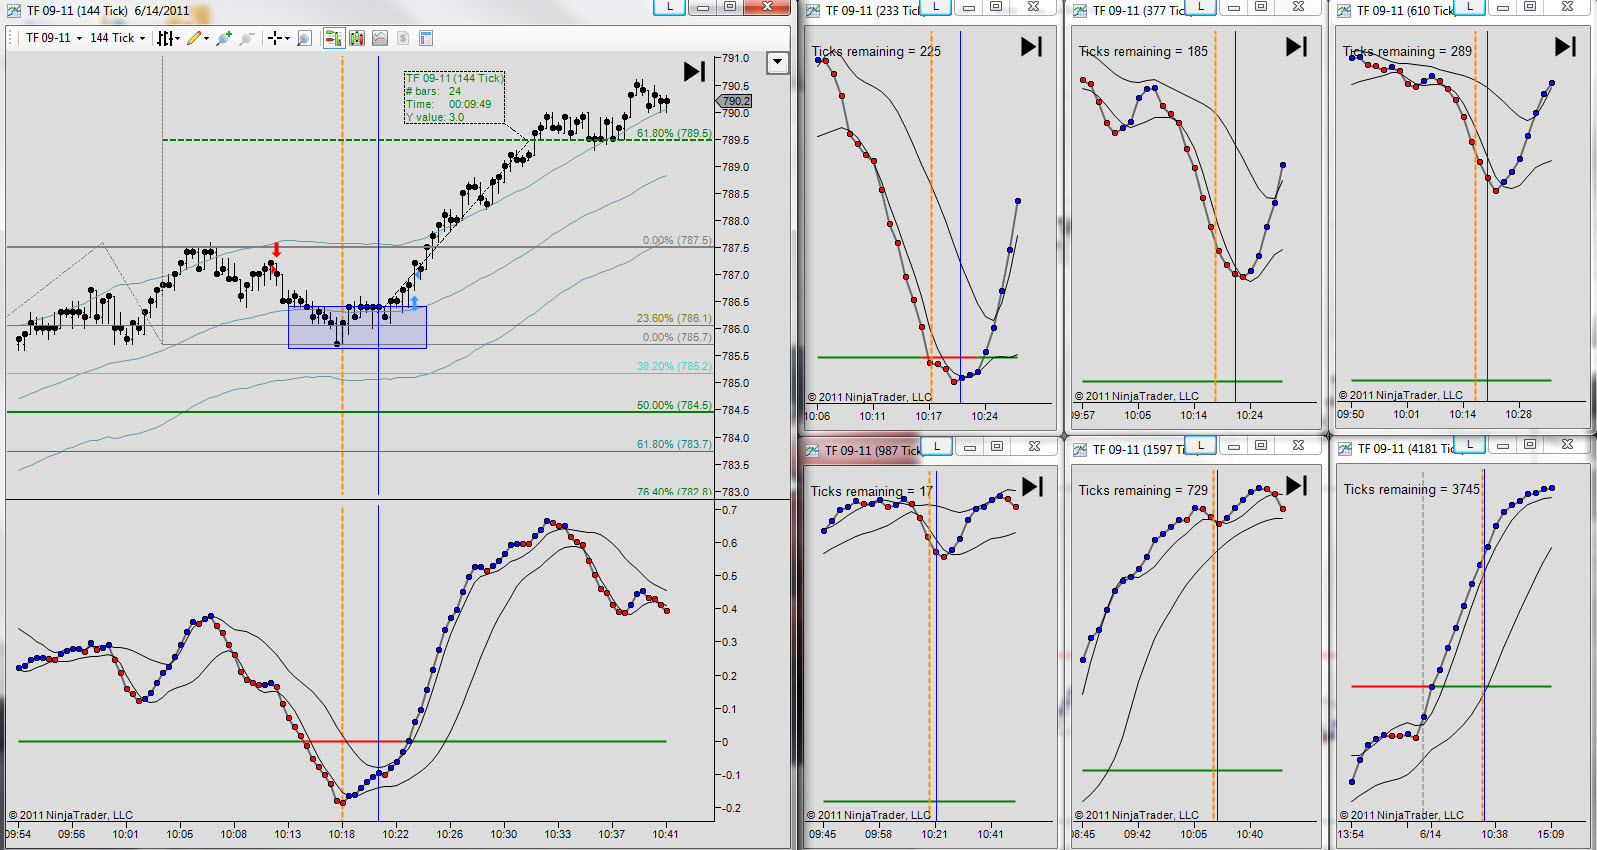
Task: Toggle the chart trader icon
Action: coord(334,38)
